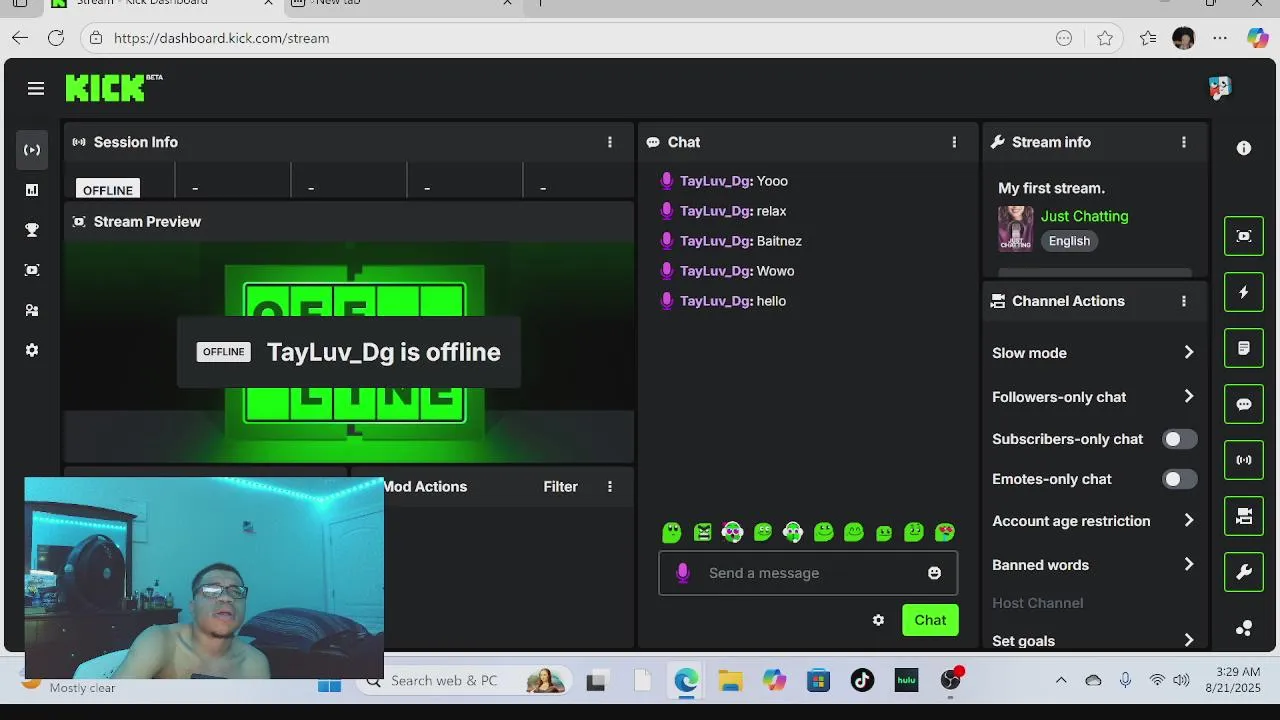Click the Filter button in Mod Actions
This screenshot has height=720, width=1280.
click(560, 486)
